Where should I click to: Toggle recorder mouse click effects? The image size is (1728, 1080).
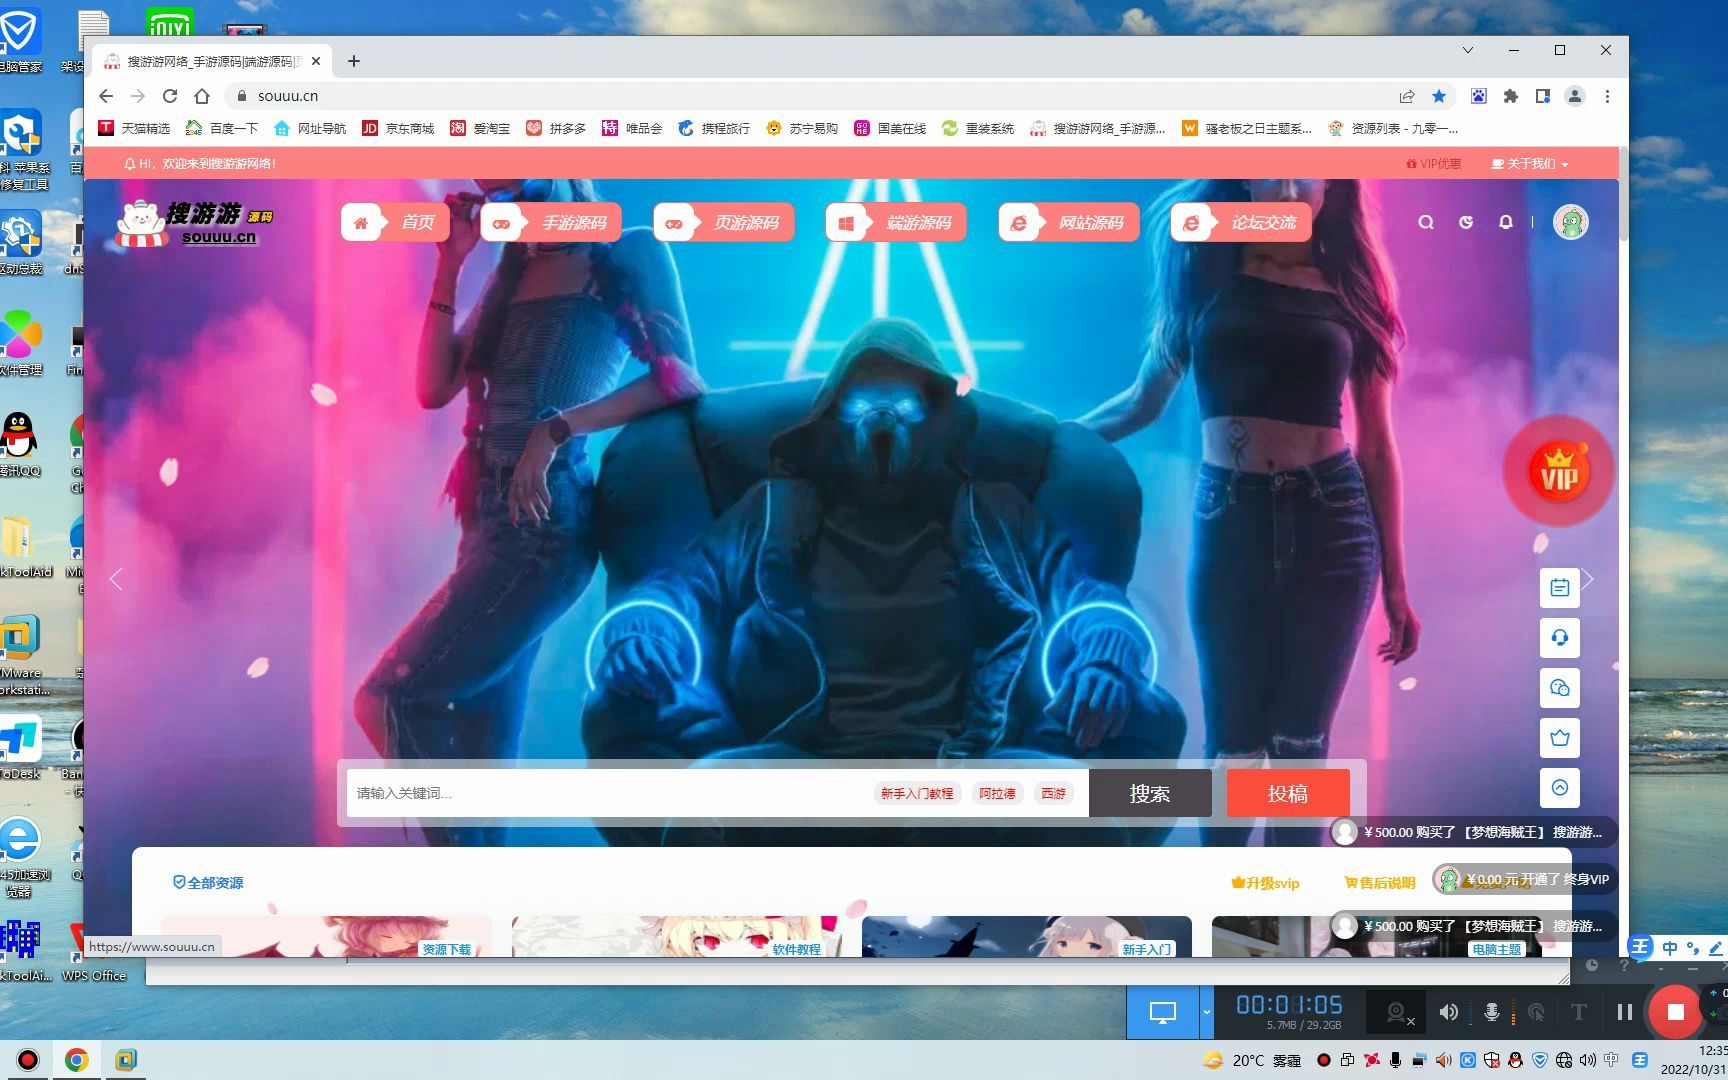tap(1536, 1012)
